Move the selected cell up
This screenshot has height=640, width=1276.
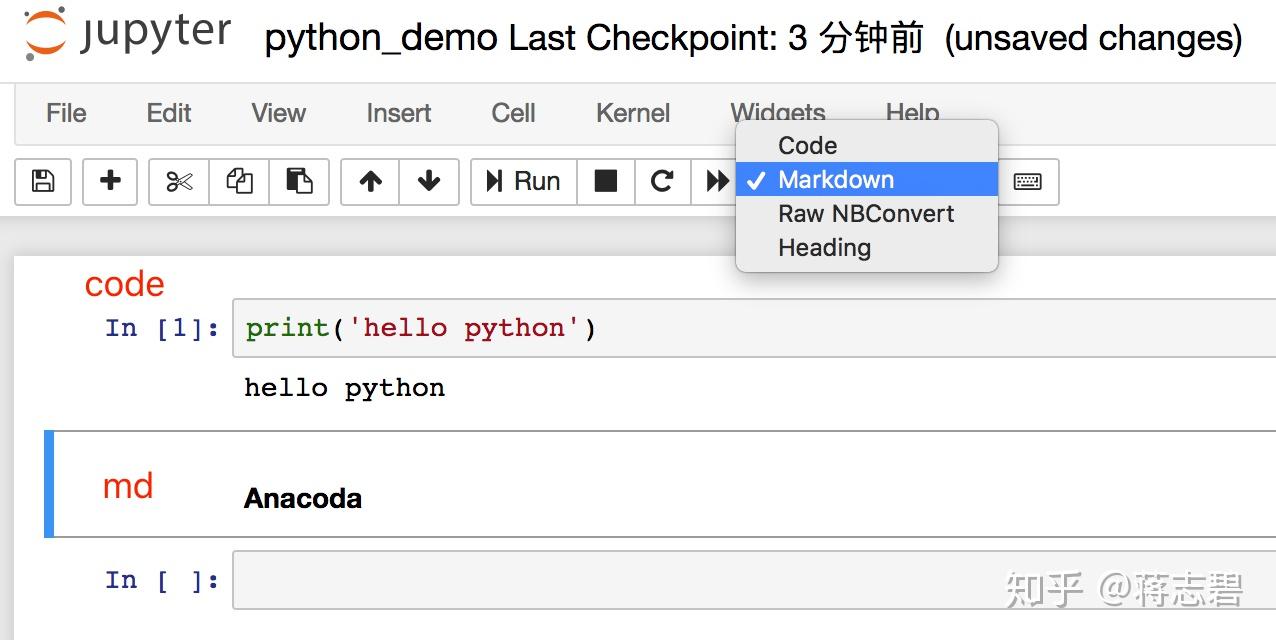click(x=370, y=182)
